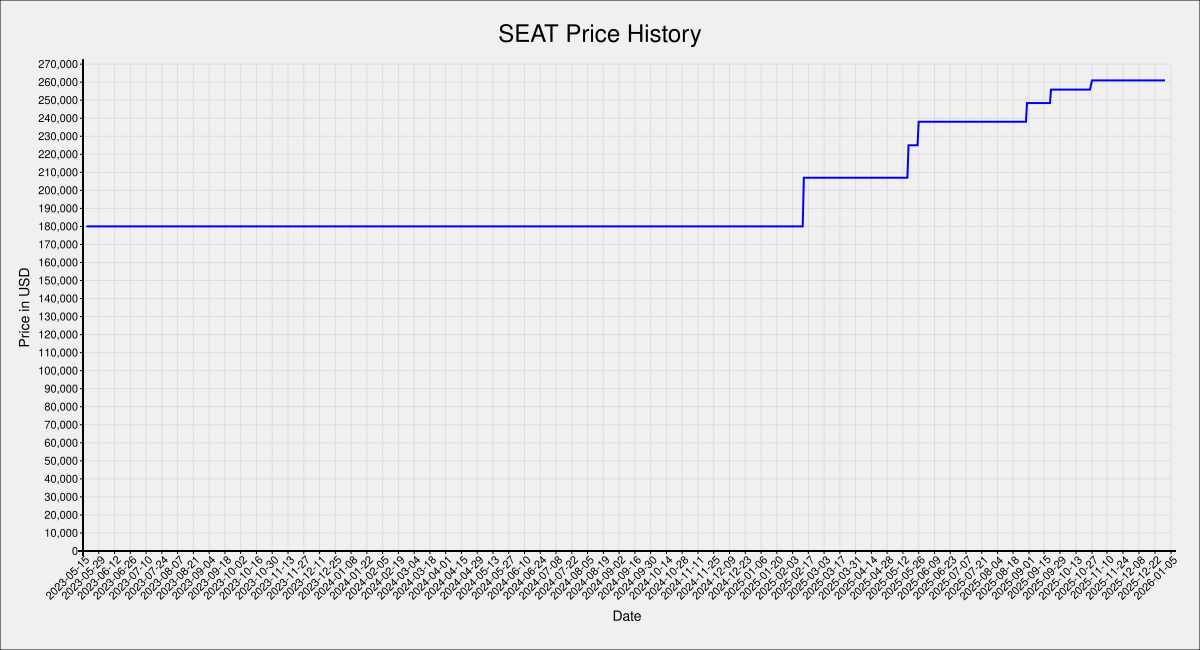Select the 180,000 y-axis tick label
The height and width of the screenshot is (650, 1200).
coord(57,226)
